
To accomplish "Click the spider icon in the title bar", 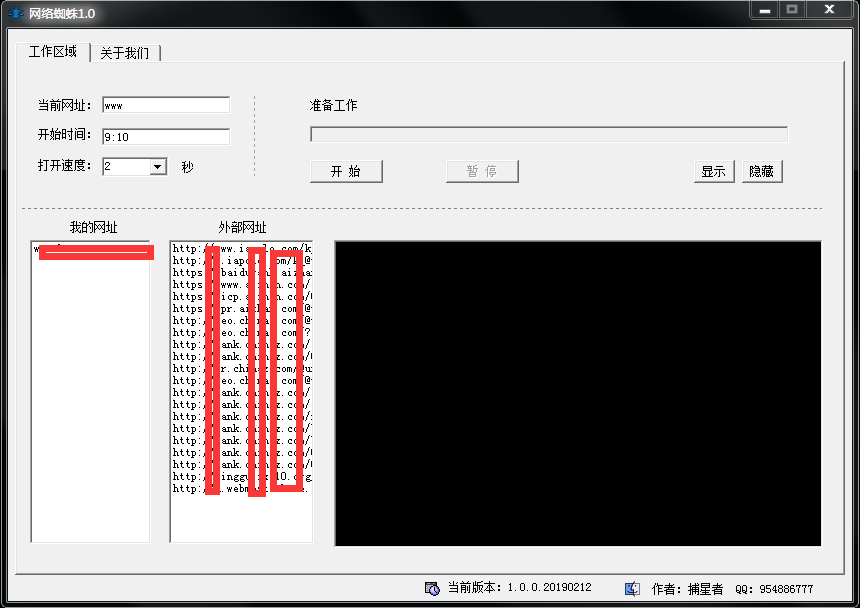I will coord(14,12).
